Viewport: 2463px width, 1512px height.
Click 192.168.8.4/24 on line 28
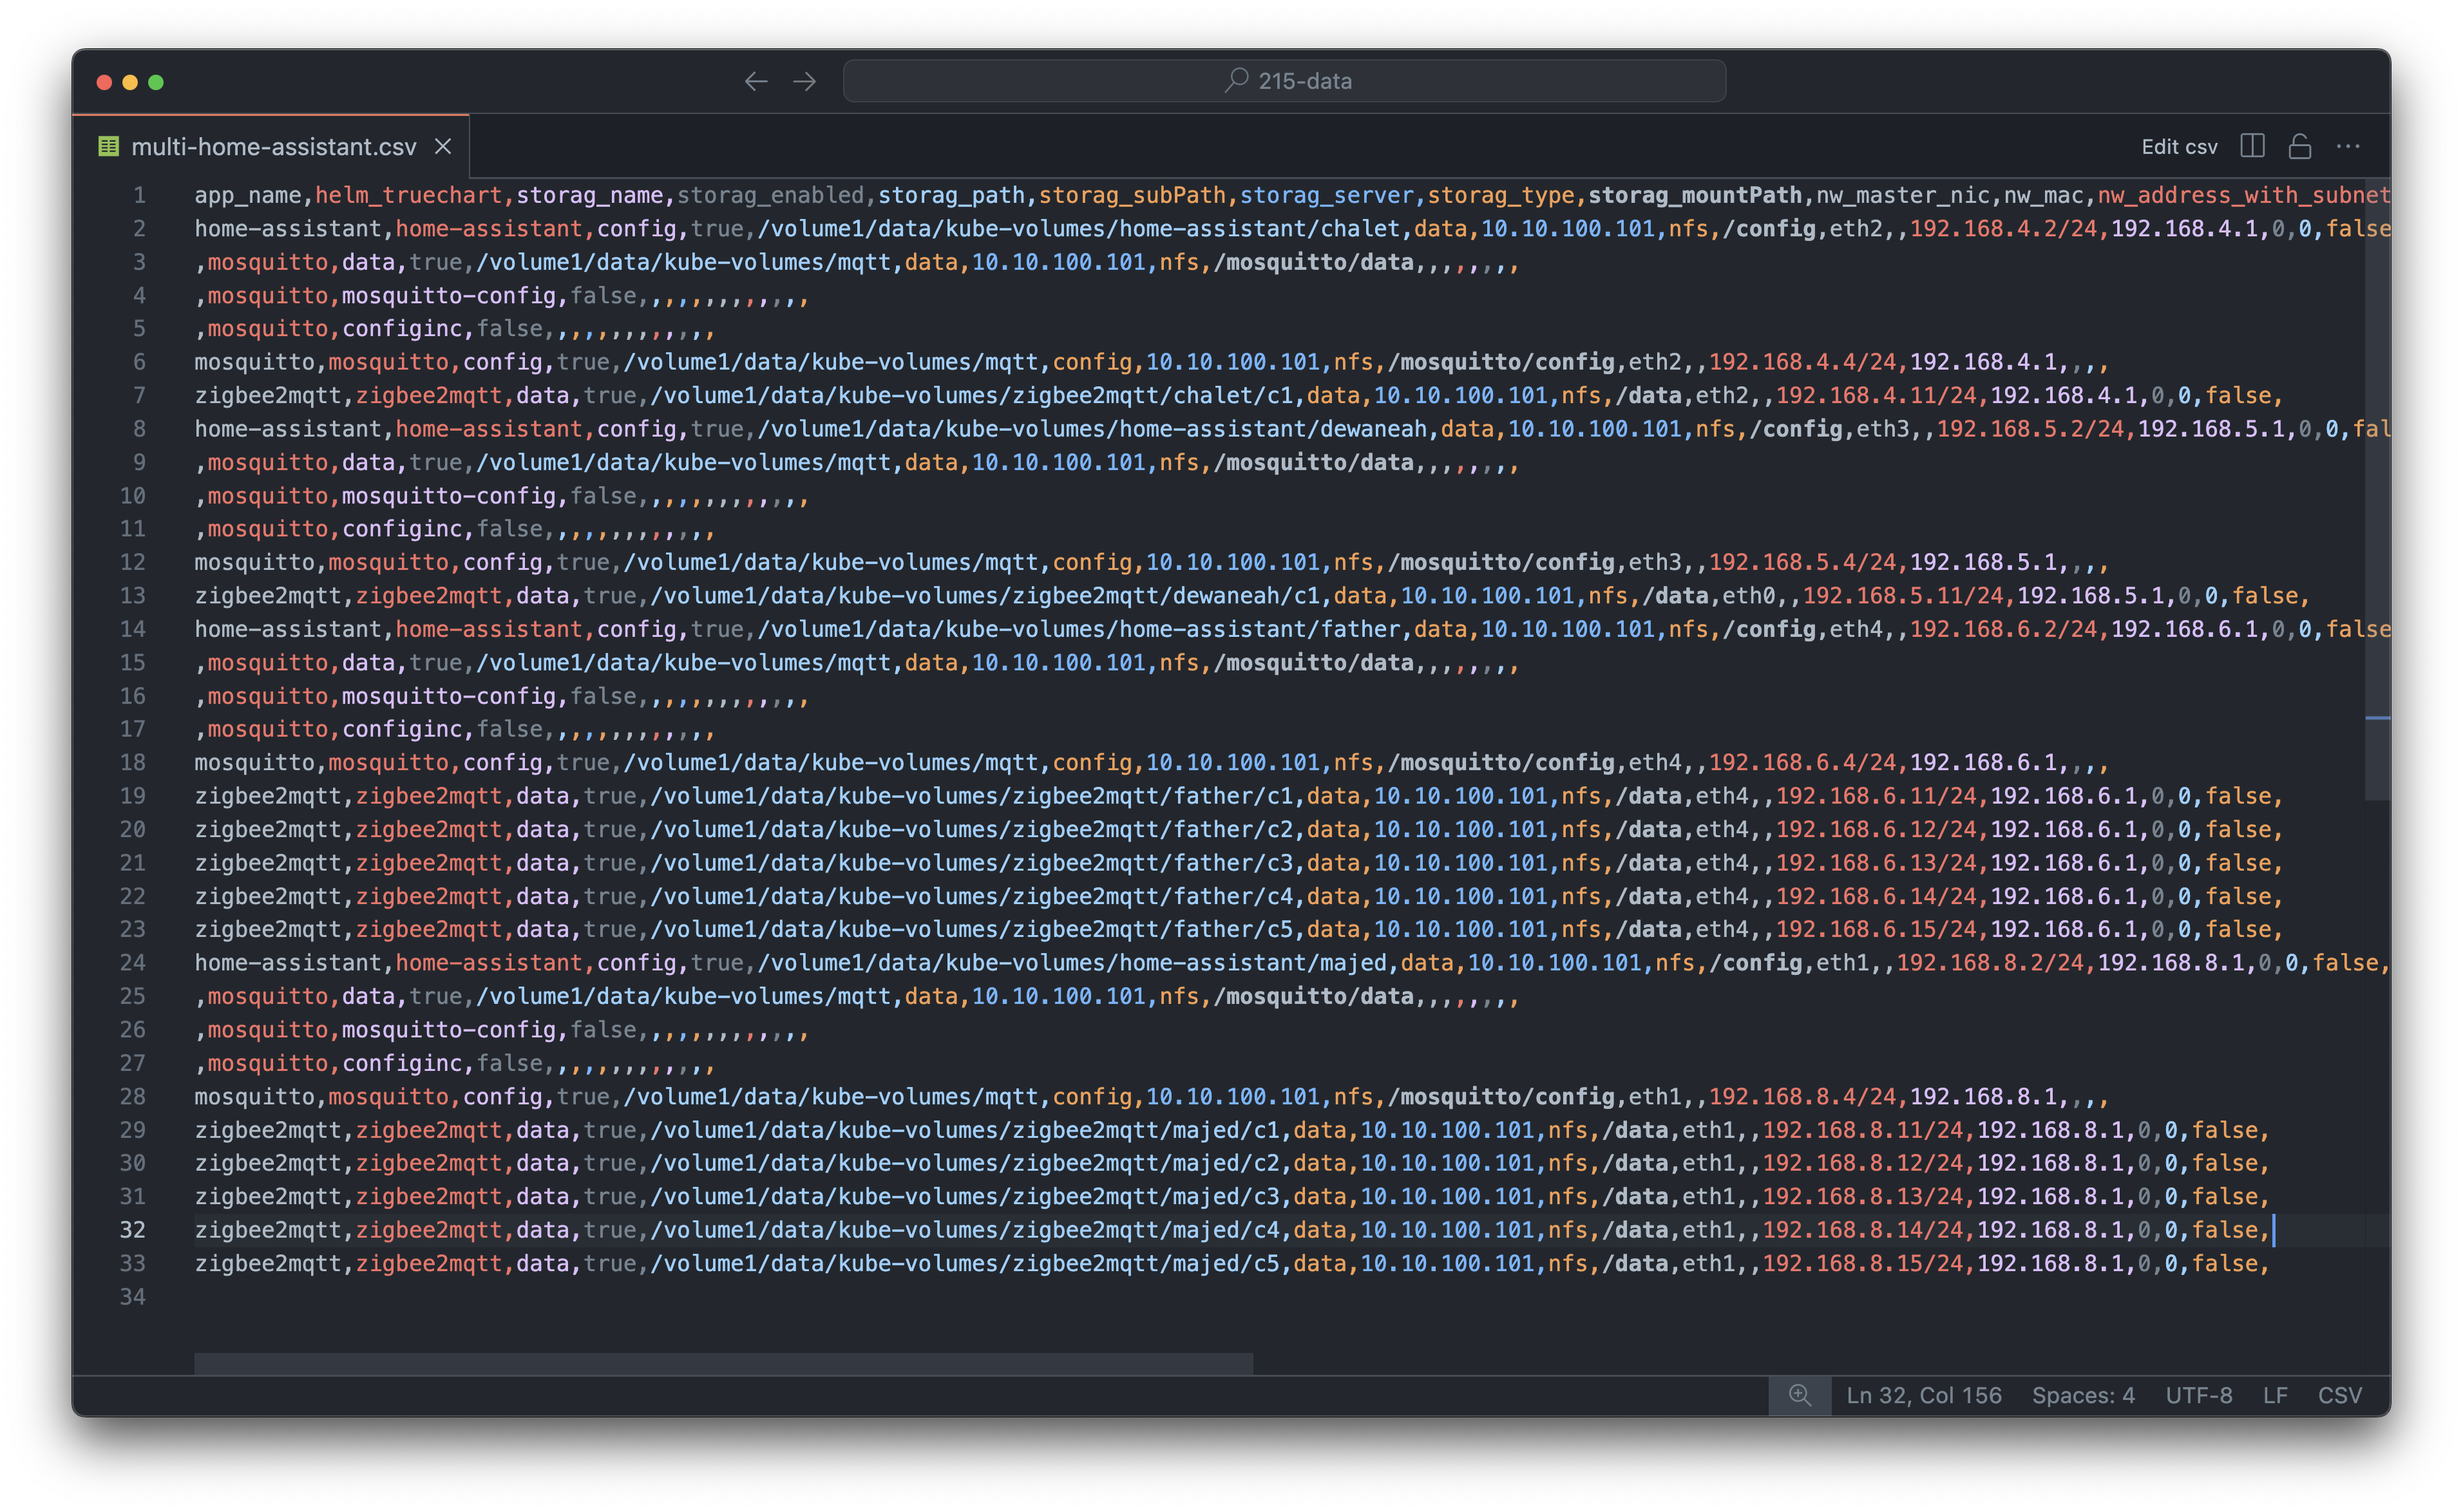point(1802,1097)
